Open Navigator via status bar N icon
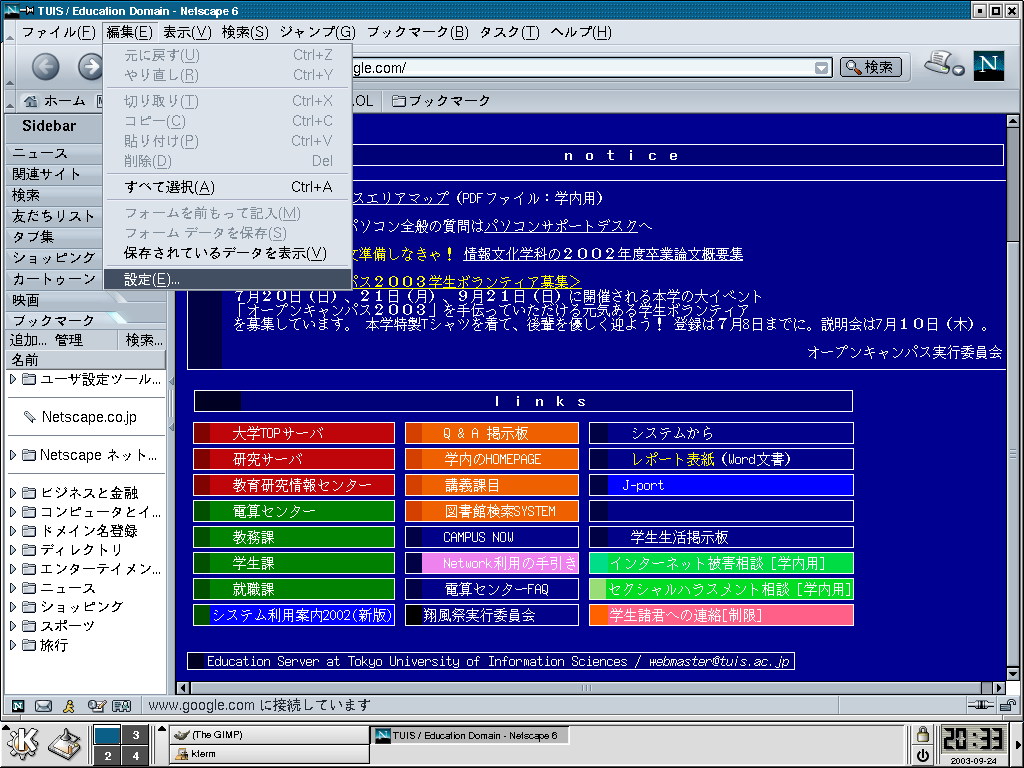 click(18, 705)
